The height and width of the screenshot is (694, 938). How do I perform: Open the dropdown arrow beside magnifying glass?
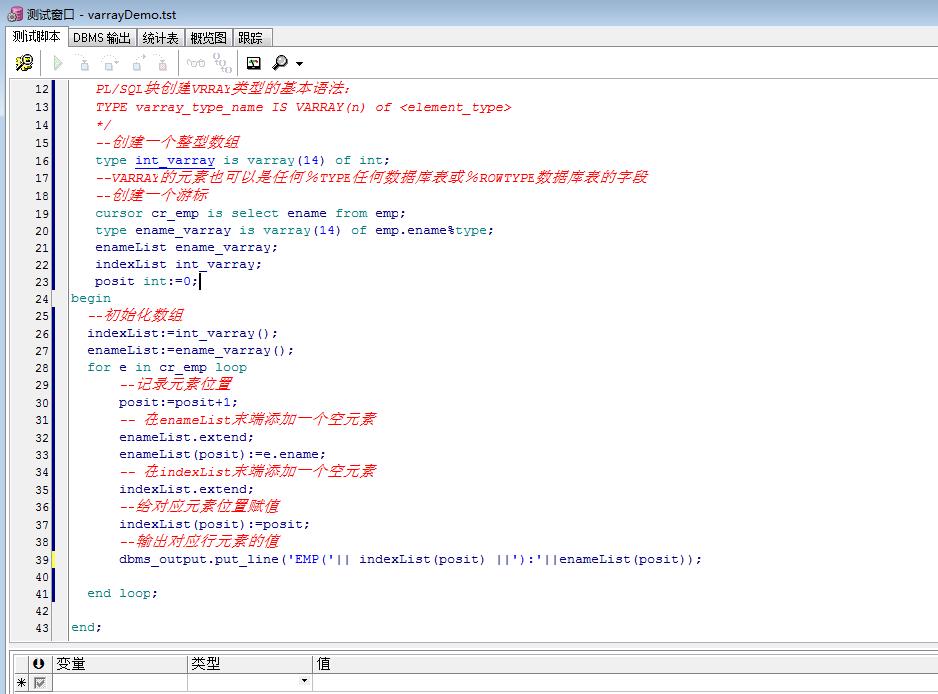299,63
